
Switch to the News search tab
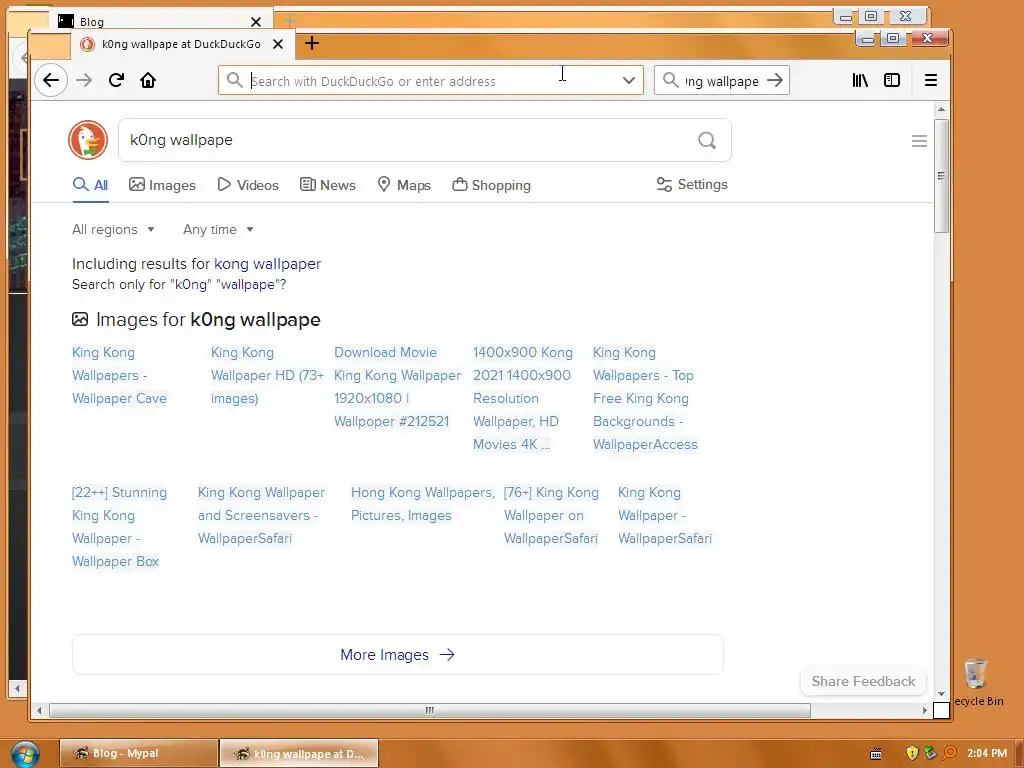[x=328, y=185]
